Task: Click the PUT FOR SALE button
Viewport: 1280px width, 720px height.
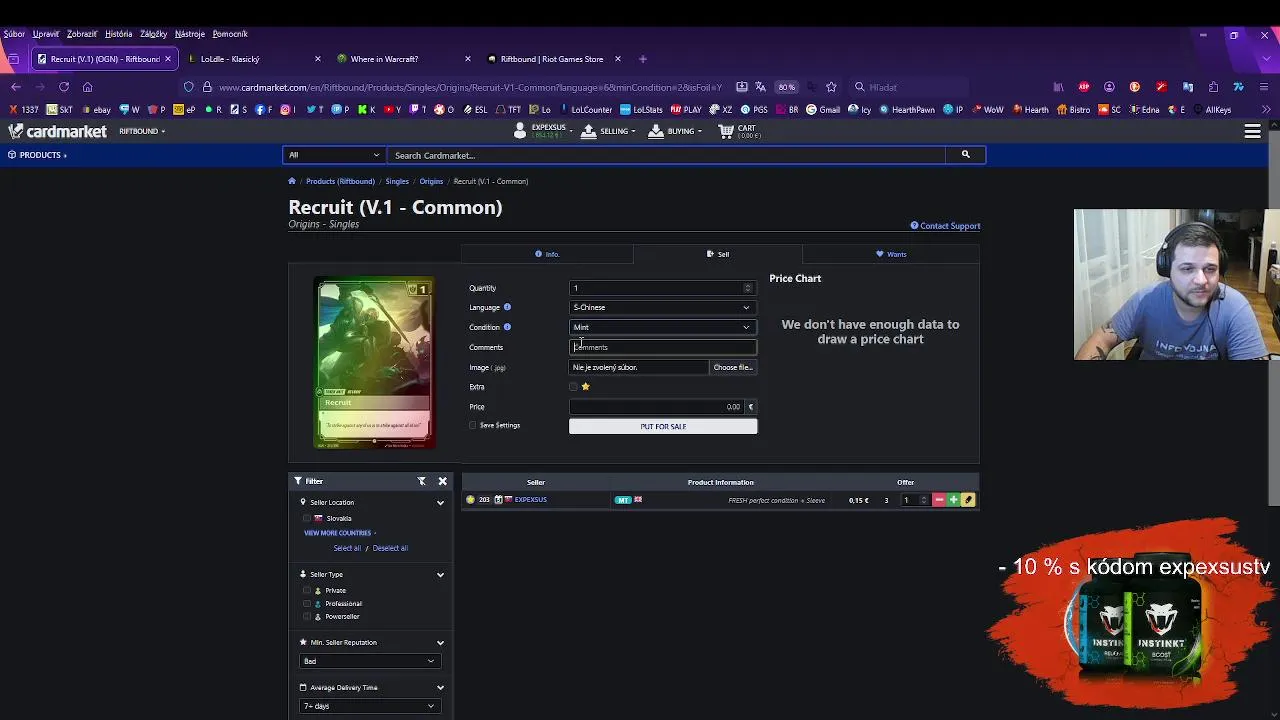Action: 663,426
